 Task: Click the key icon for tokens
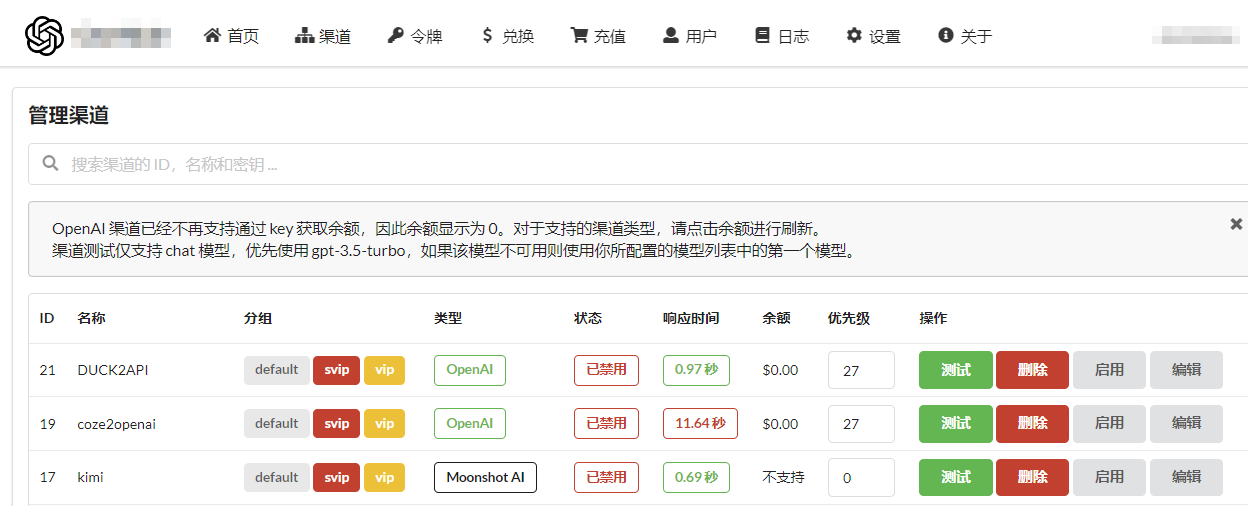[395, 36]
